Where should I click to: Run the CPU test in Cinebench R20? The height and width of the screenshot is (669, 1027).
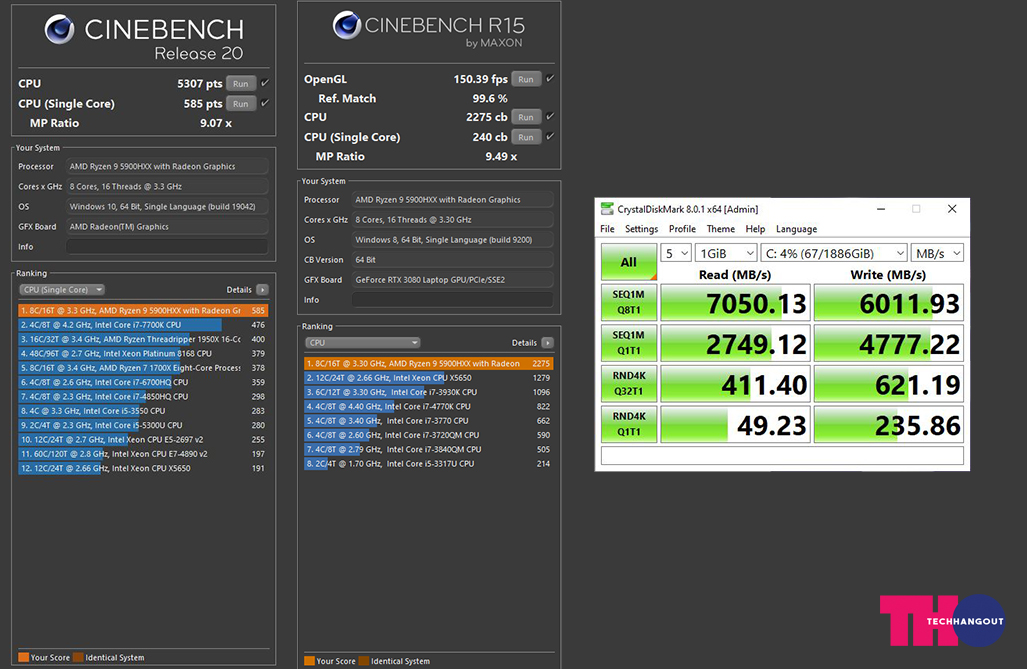click(240, 83)
